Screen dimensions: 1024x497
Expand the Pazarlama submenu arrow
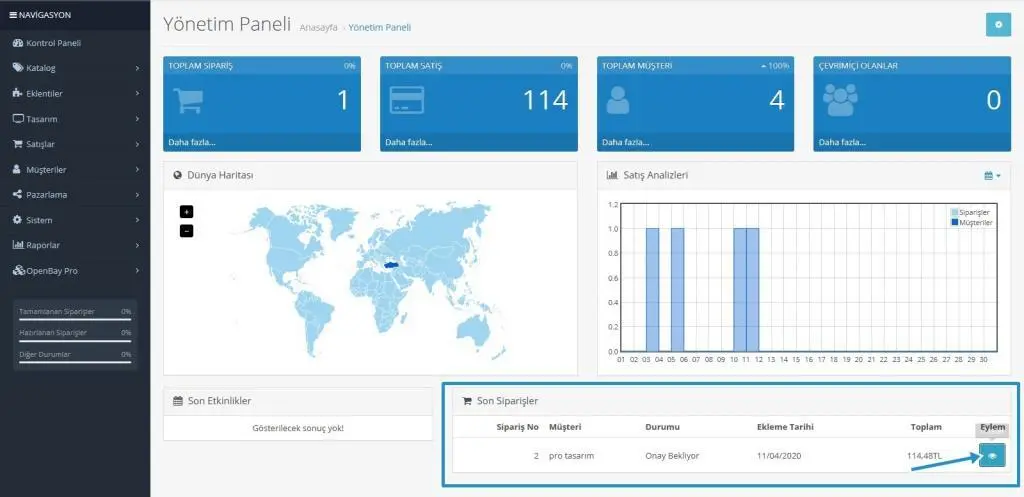[137, 195]
